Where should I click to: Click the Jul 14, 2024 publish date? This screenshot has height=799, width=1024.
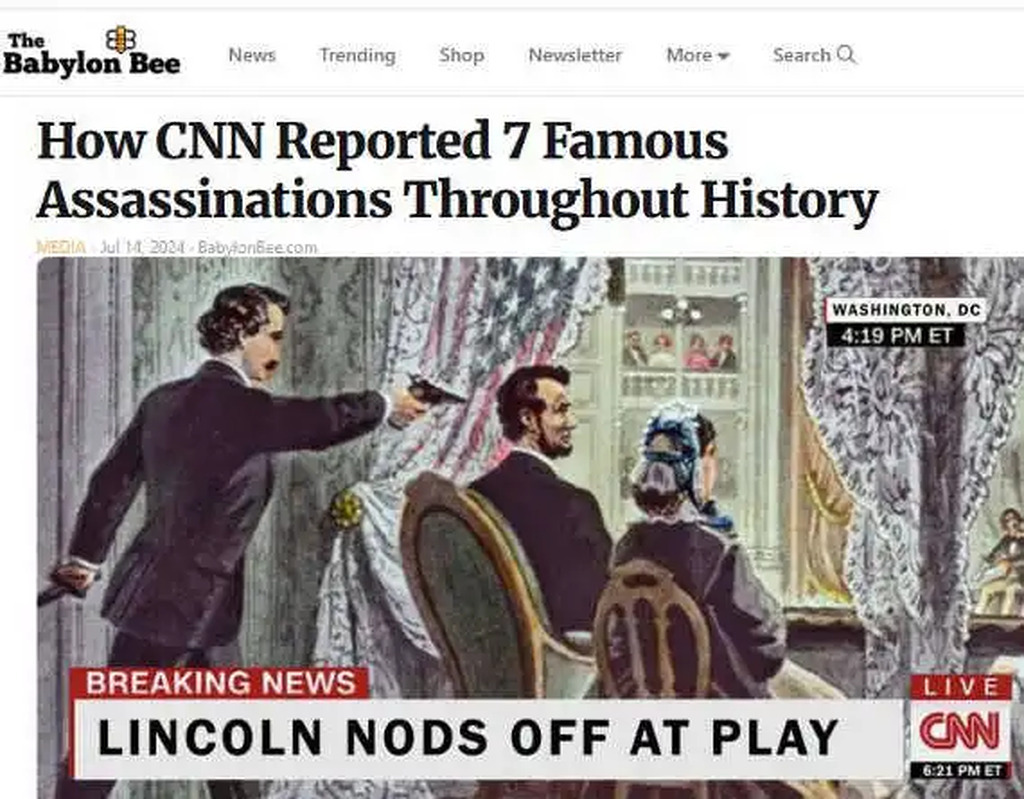point(142,248)
